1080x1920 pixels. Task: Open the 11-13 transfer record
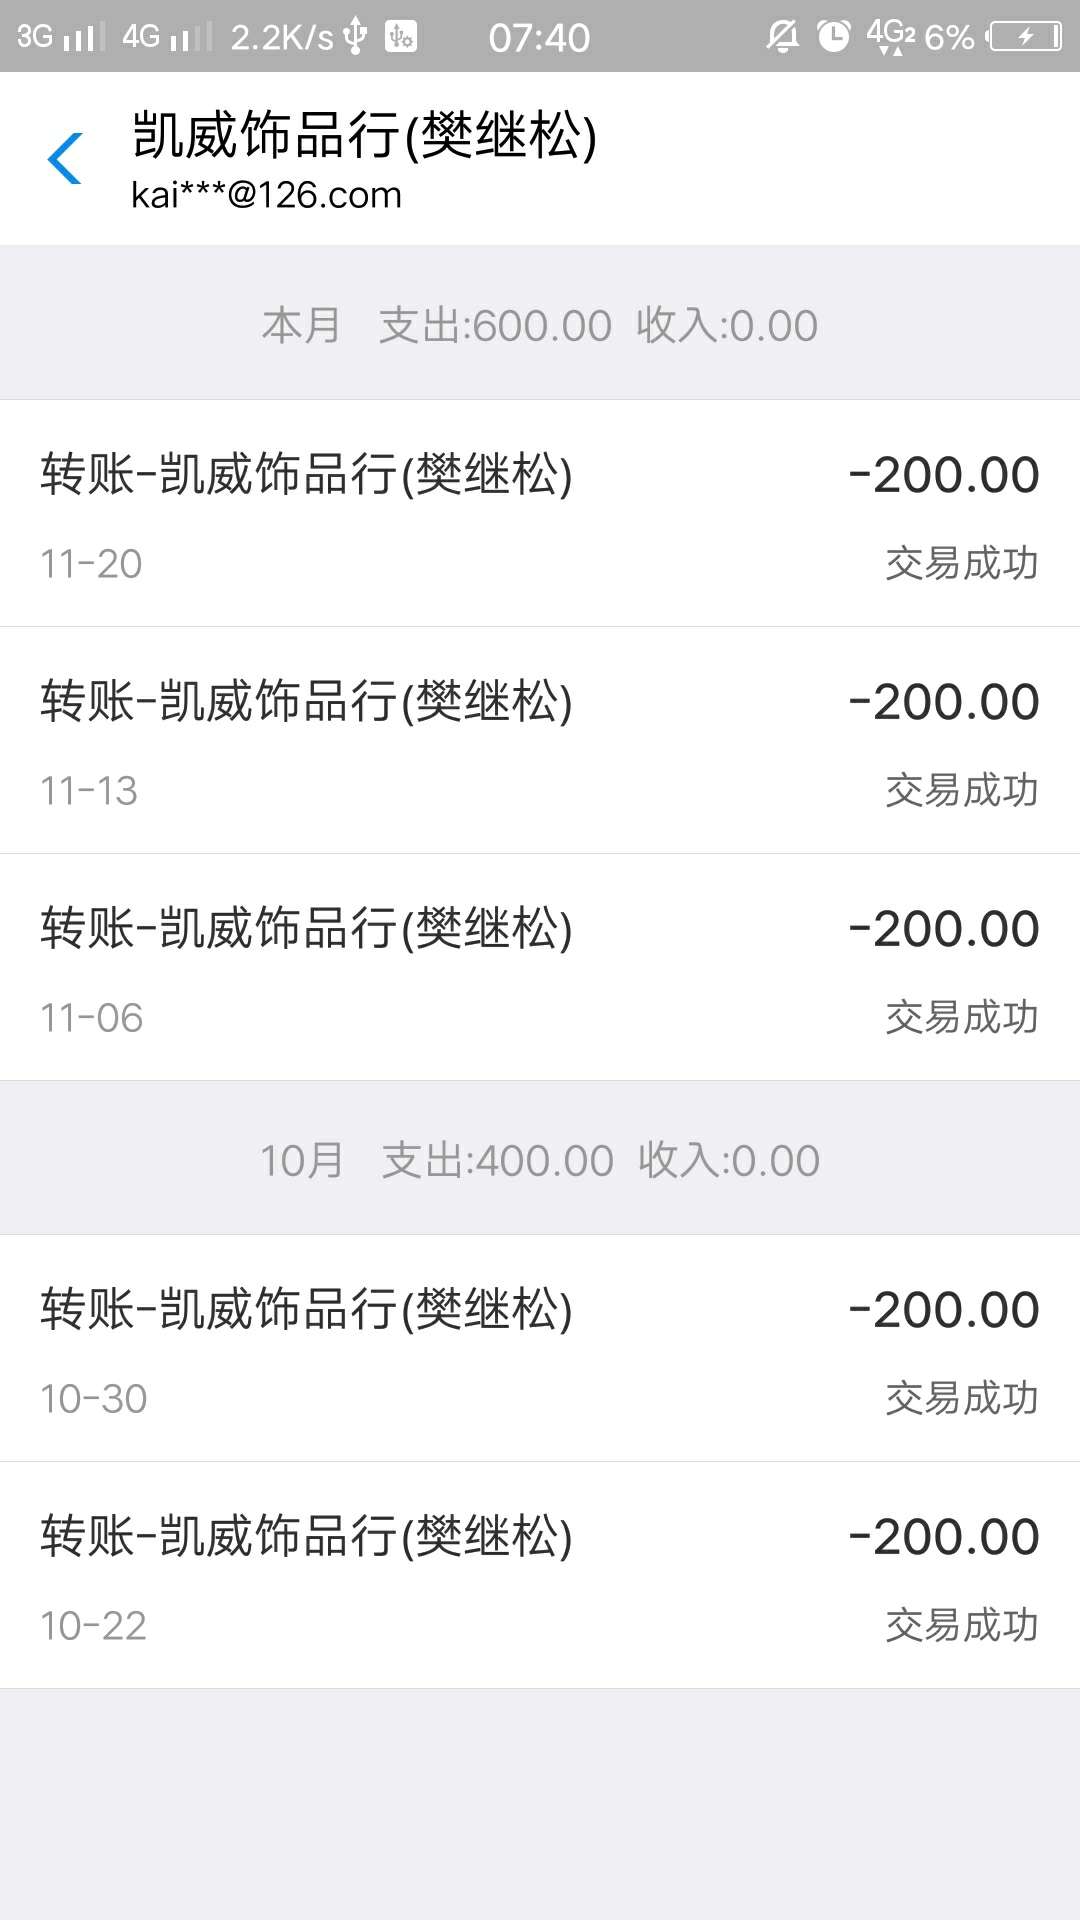tap(540, 740)
